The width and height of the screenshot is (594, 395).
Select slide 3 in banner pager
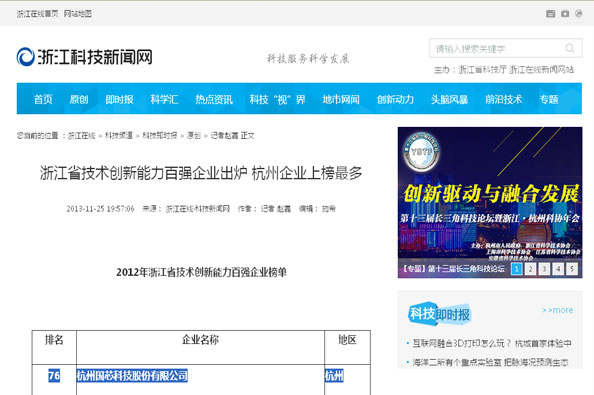(544, 269)
